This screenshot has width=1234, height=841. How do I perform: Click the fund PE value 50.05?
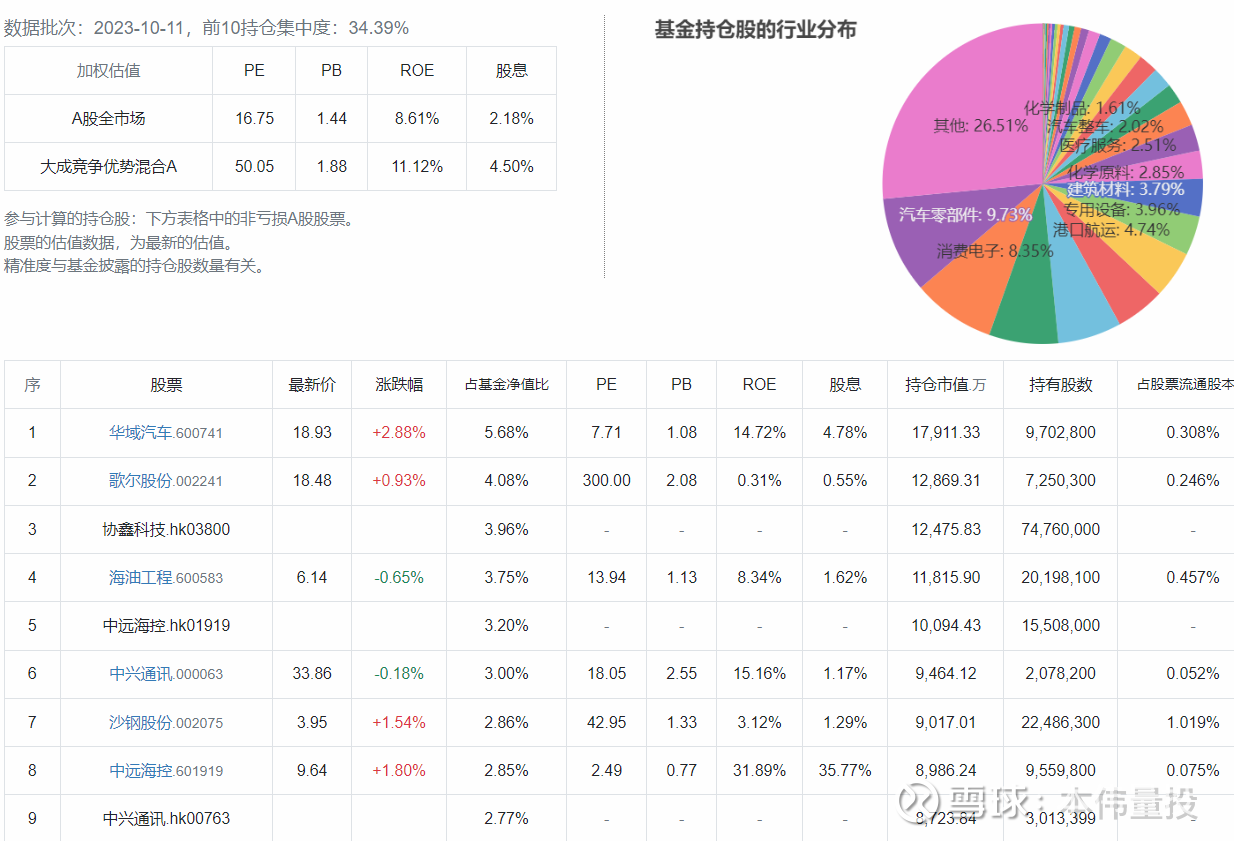point(254,167)
